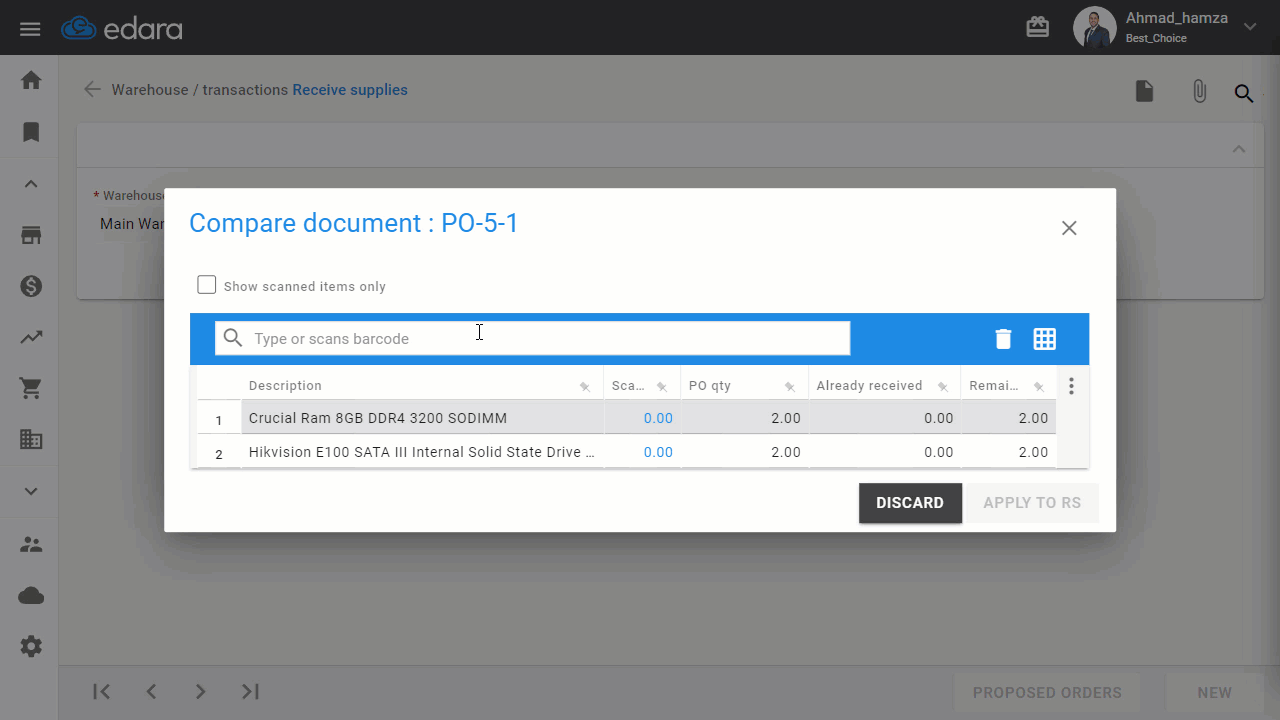Open the gift box icon in header
Image resolution: width=1280 pixels, height=720 pixels.
pyautogui.click(x=1038, y=28)
